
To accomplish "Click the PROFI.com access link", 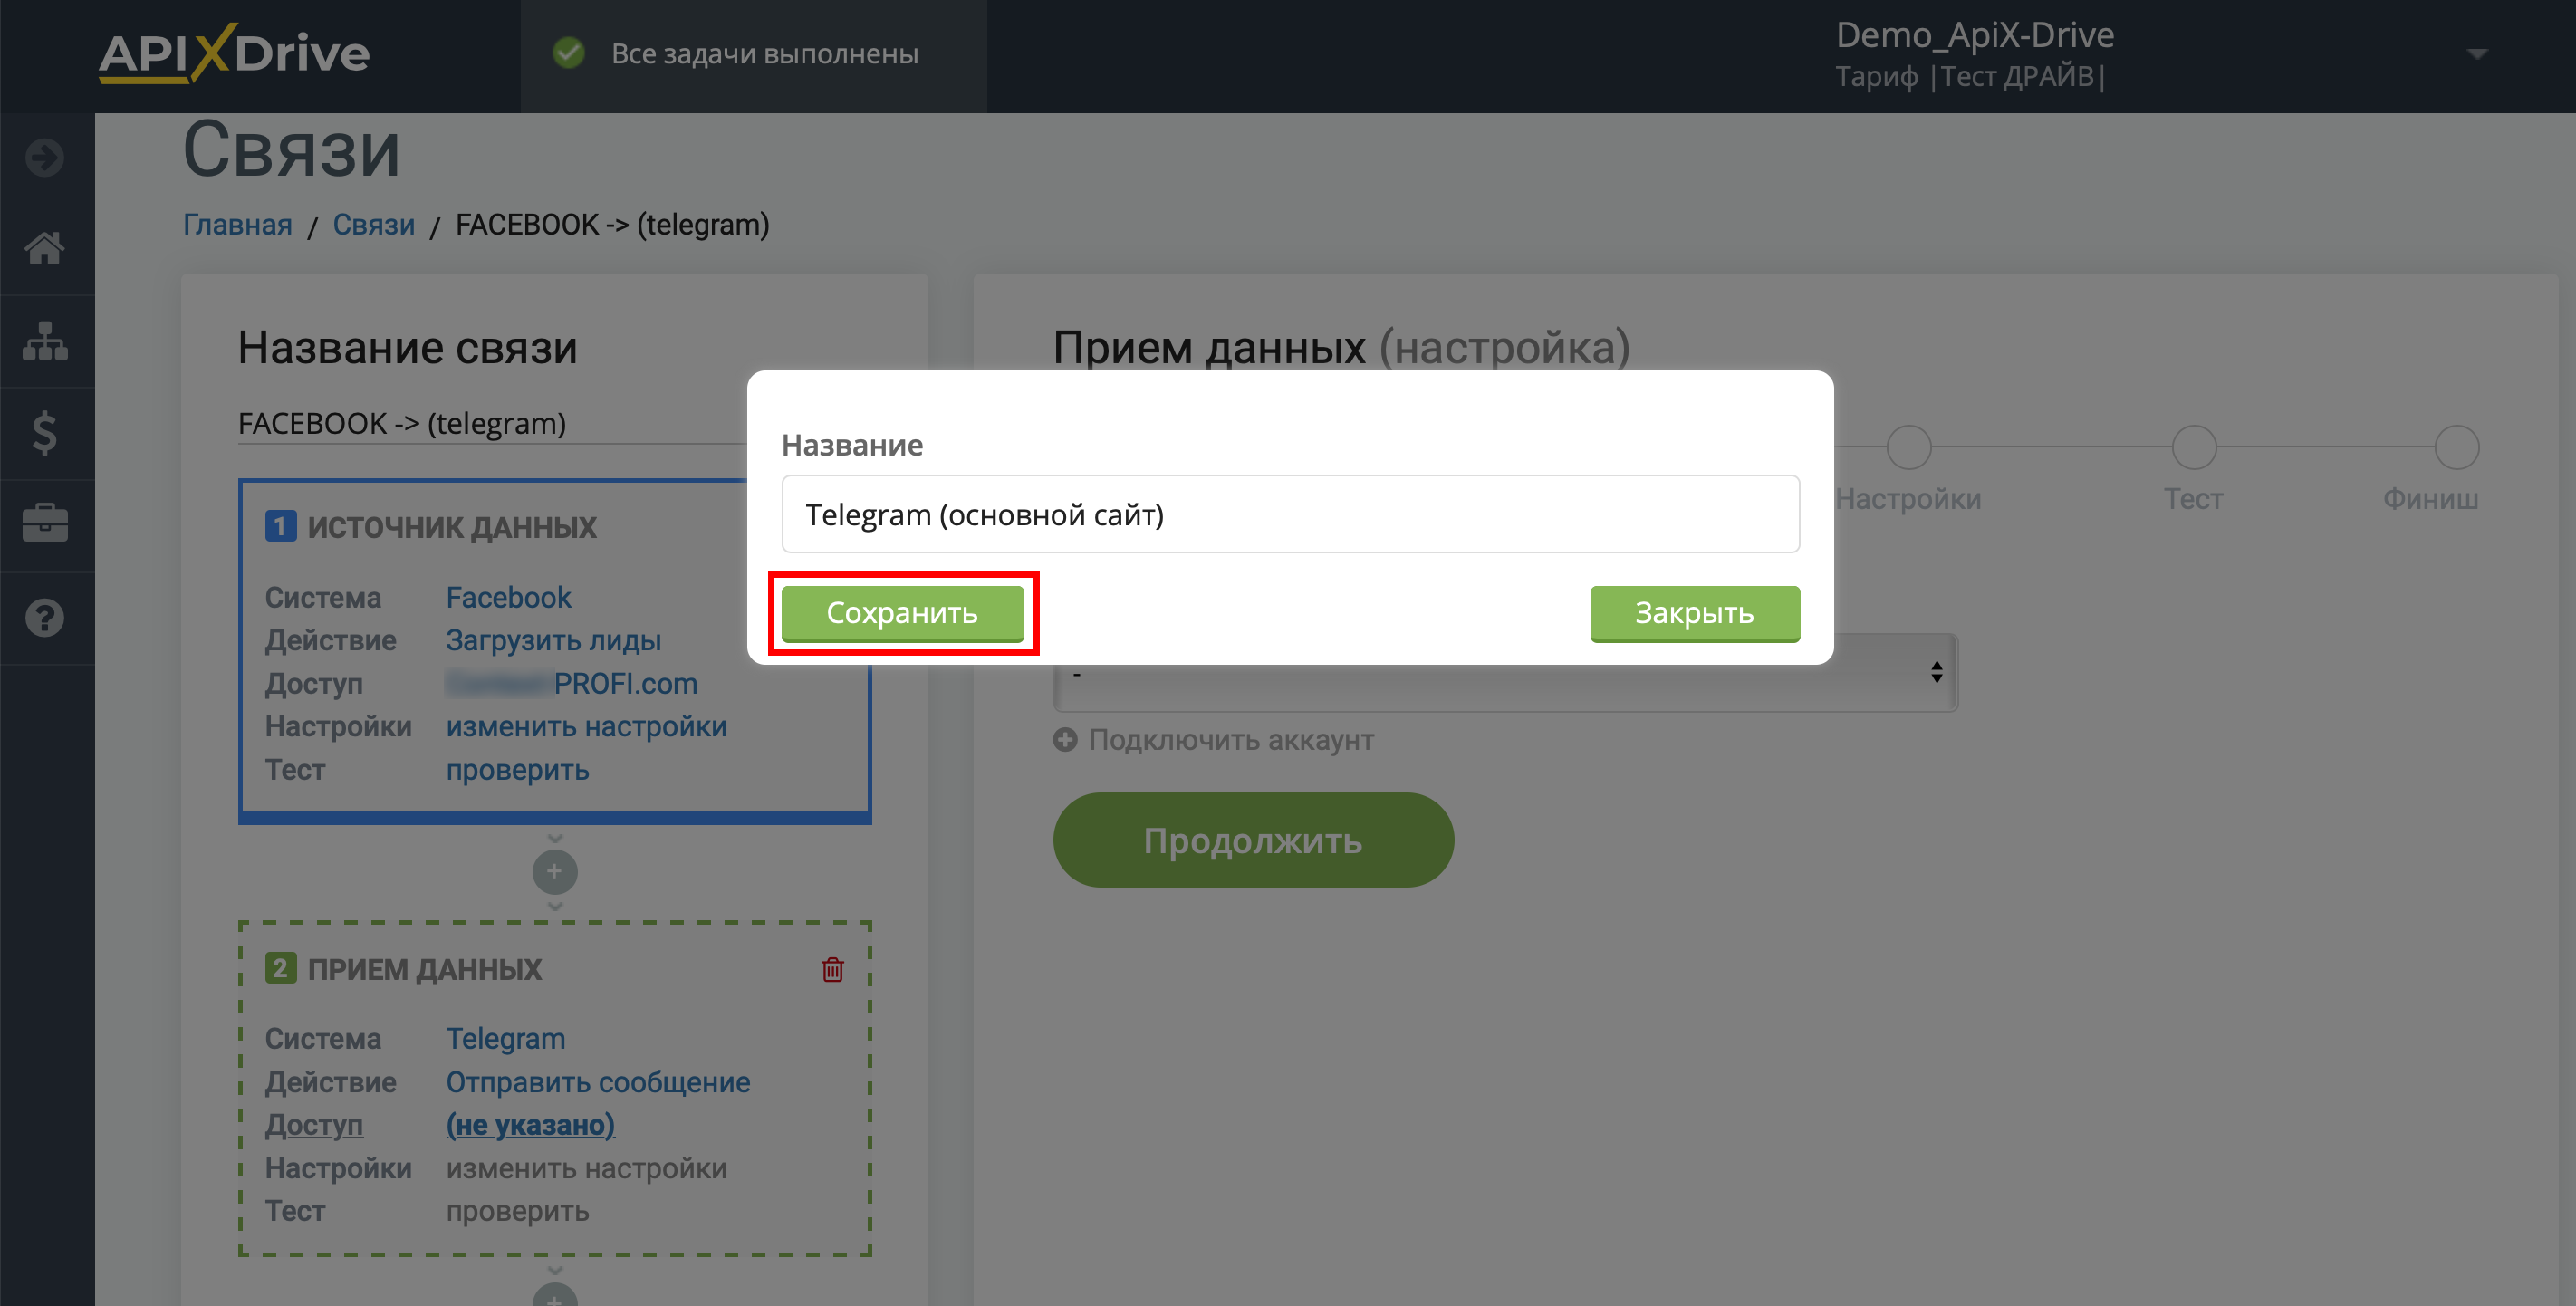I will [x=572, y=683].
